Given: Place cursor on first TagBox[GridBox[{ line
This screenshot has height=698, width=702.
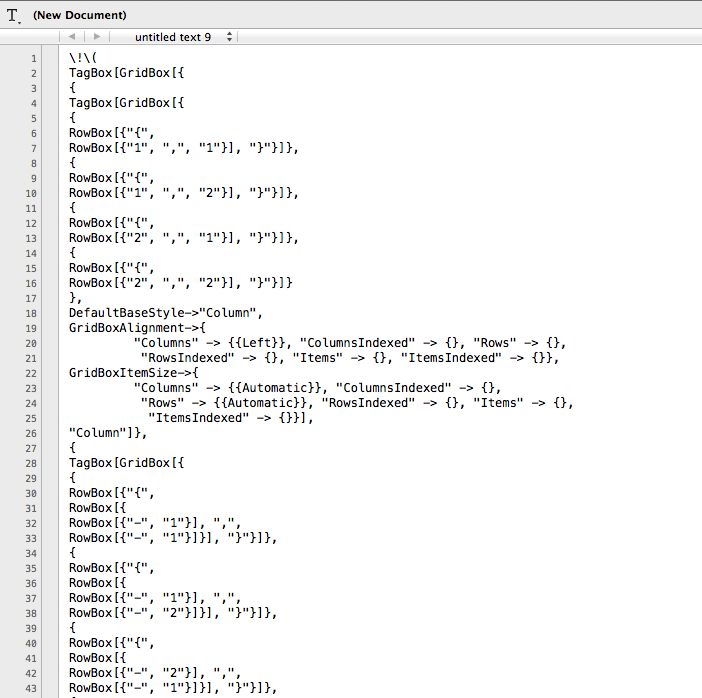Looking at the screenshot, I should point(127,73).
